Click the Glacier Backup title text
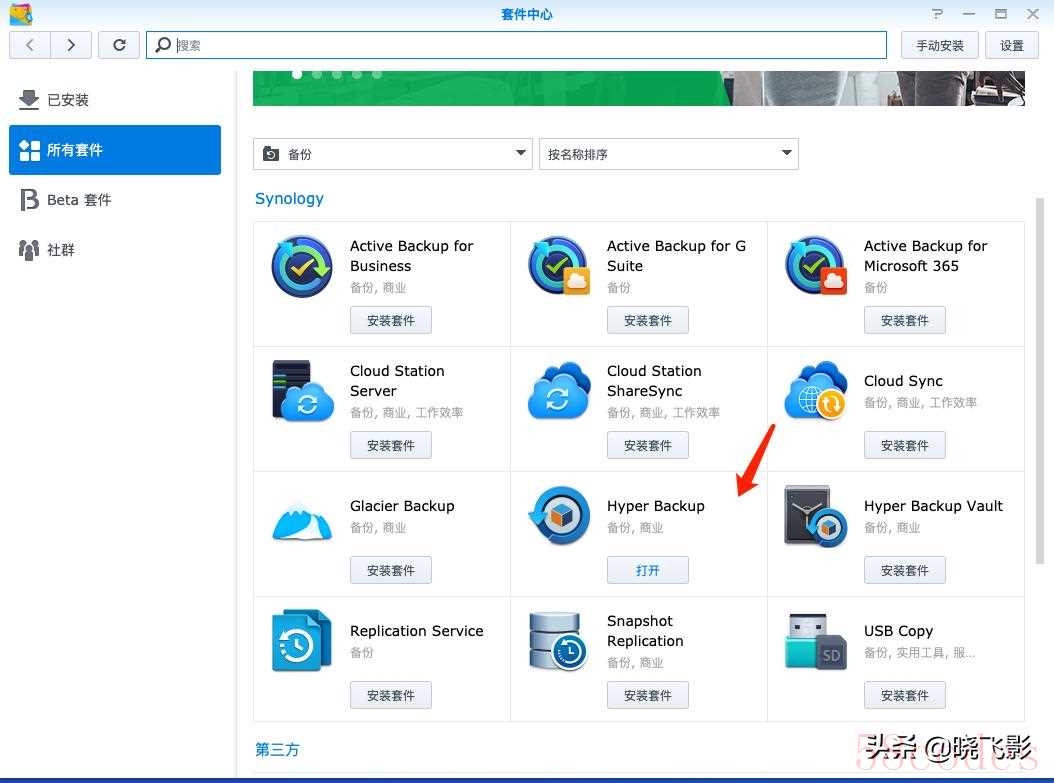The image size is (1054, 783). pos(402,506)
